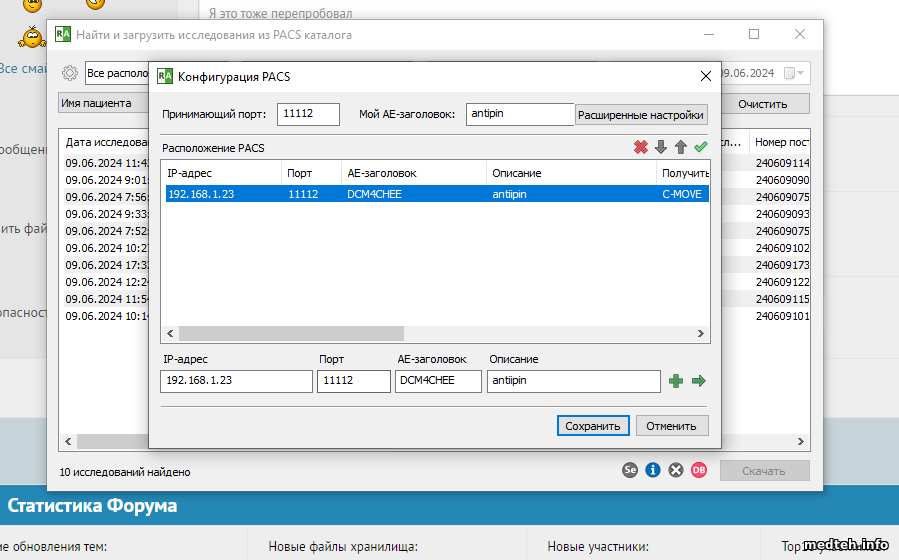Open the search settings gear icon

(x=70, y=73)
